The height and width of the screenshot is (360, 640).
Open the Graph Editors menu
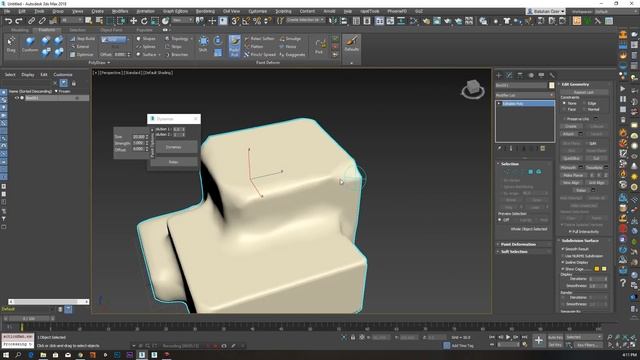pyautogui.click(x=176, y=11)
